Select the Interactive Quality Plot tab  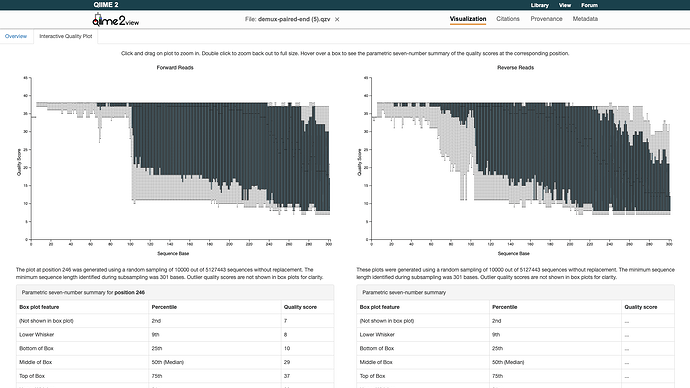pos(66,36)
